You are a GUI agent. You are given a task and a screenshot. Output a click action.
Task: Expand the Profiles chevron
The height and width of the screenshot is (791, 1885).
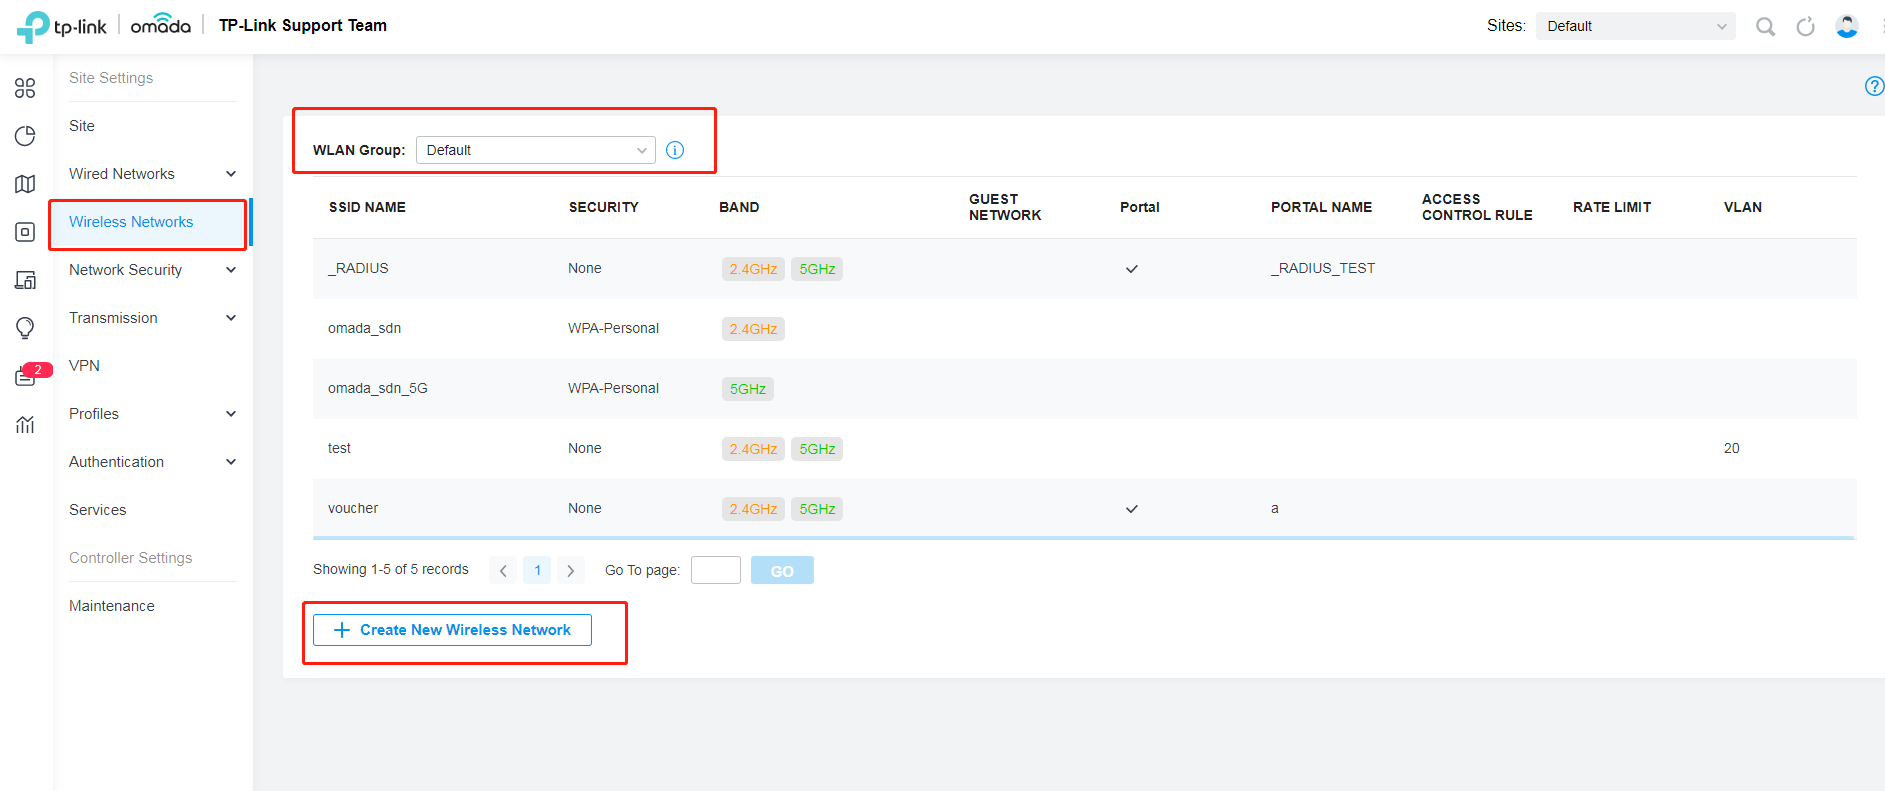[231, 414]
